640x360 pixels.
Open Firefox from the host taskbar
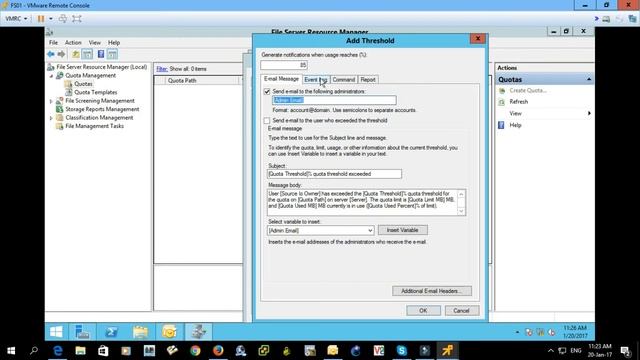tap(218, 351)
